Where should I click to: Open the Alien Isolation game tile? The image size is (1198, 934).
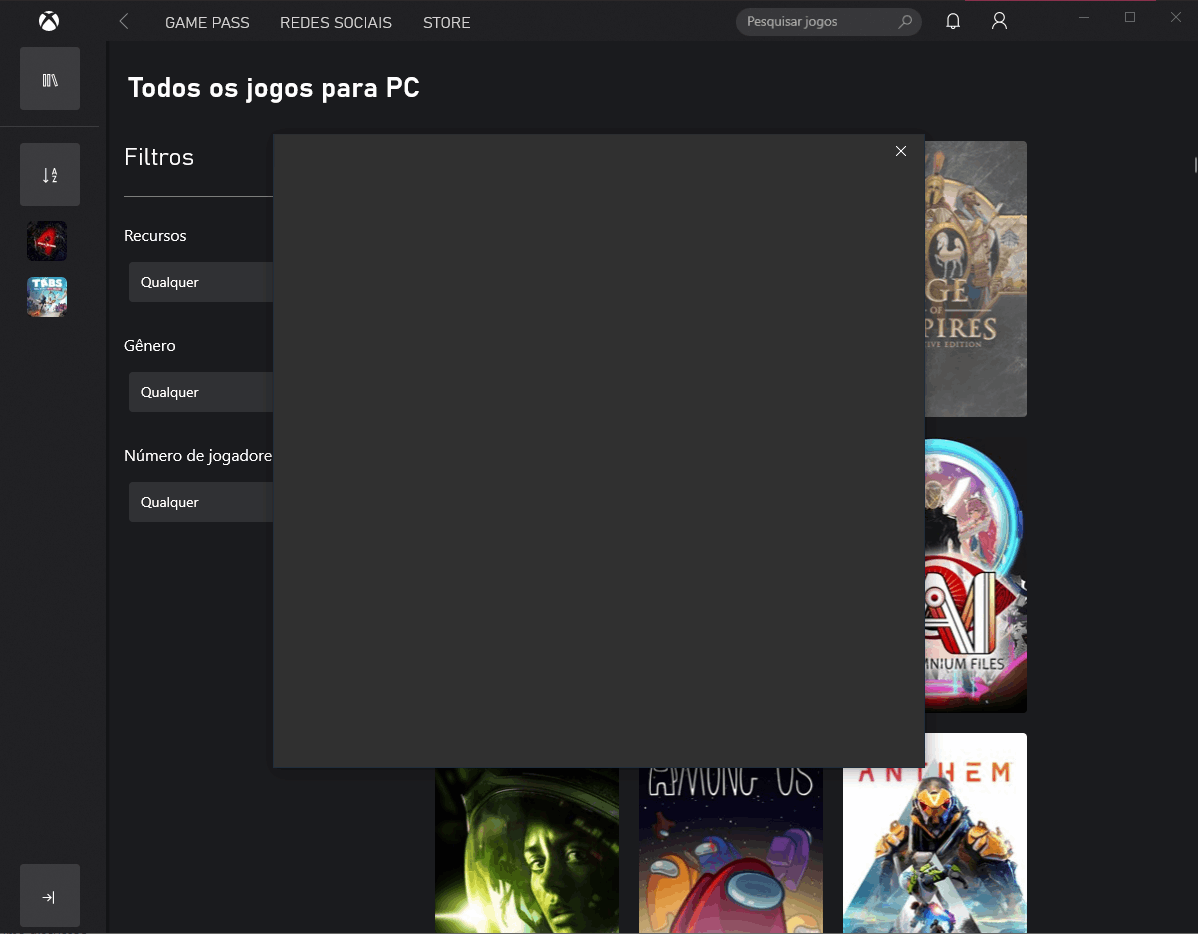[x=527, y=851]
